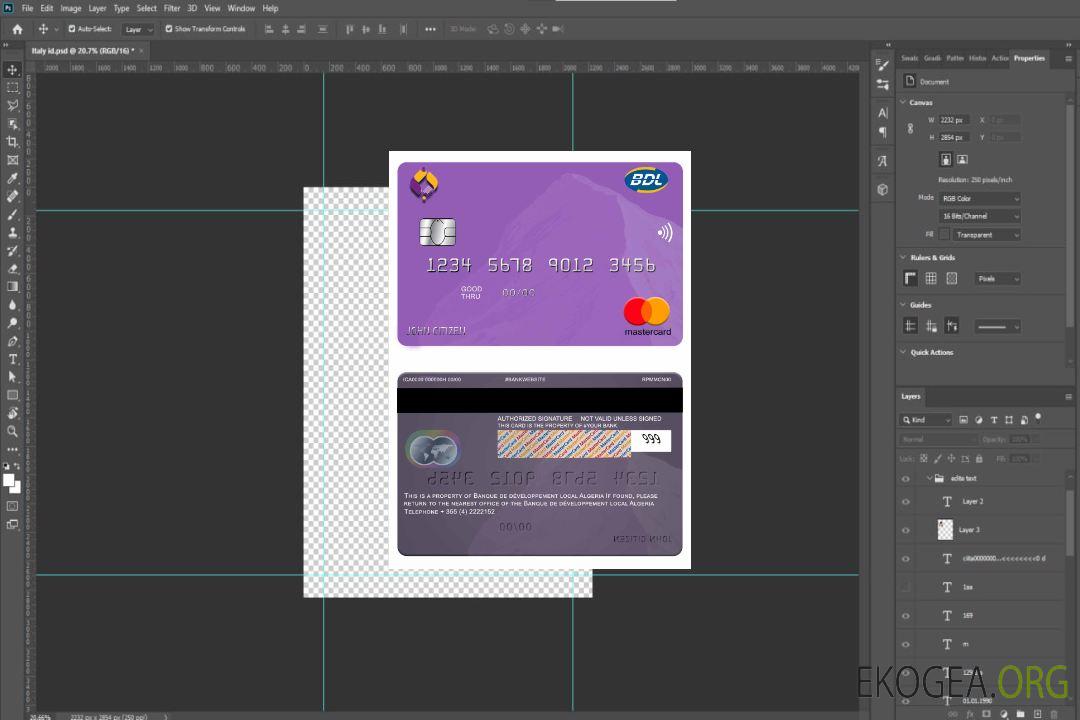Select the Layer 3 thumbnail
Screen dimensions: 1080x720
pyautogui.click(x=946, y=530)
